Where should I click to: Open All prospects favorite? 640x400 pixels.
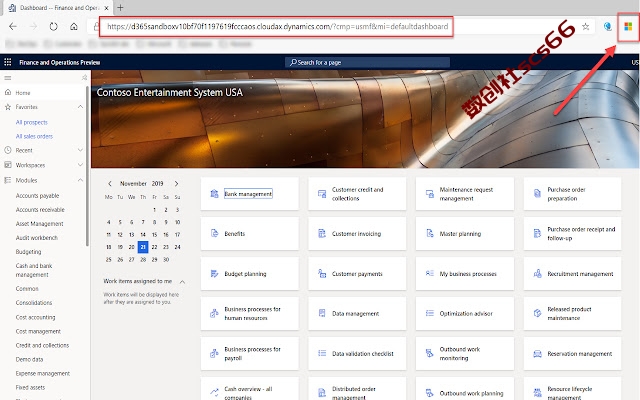31,122
